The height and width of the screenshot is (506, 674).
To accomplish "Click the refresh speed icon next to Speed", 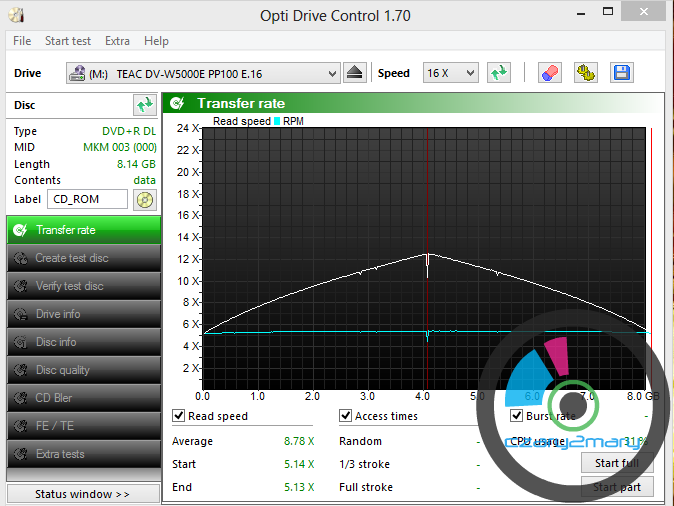I will [x=499, y=73].
